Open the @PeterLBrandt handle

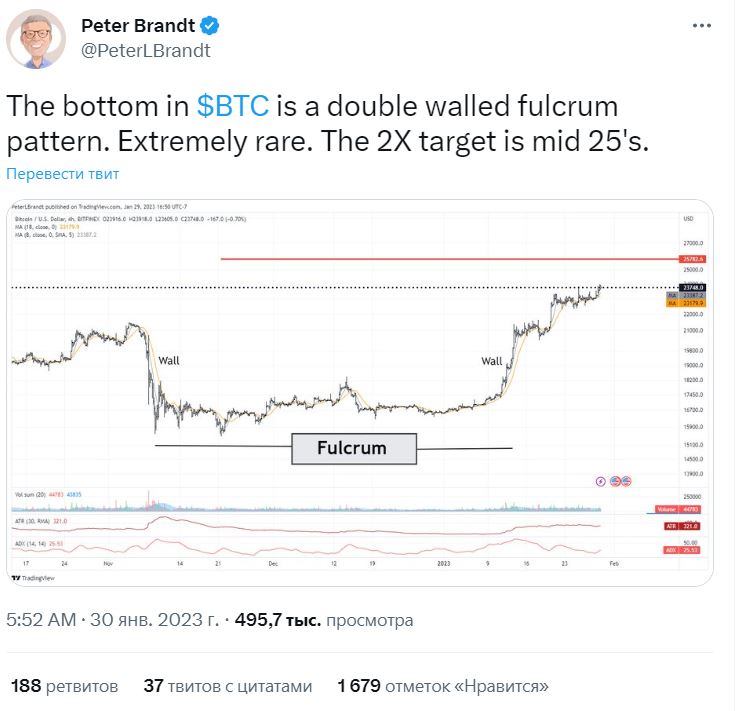point(146,51)
